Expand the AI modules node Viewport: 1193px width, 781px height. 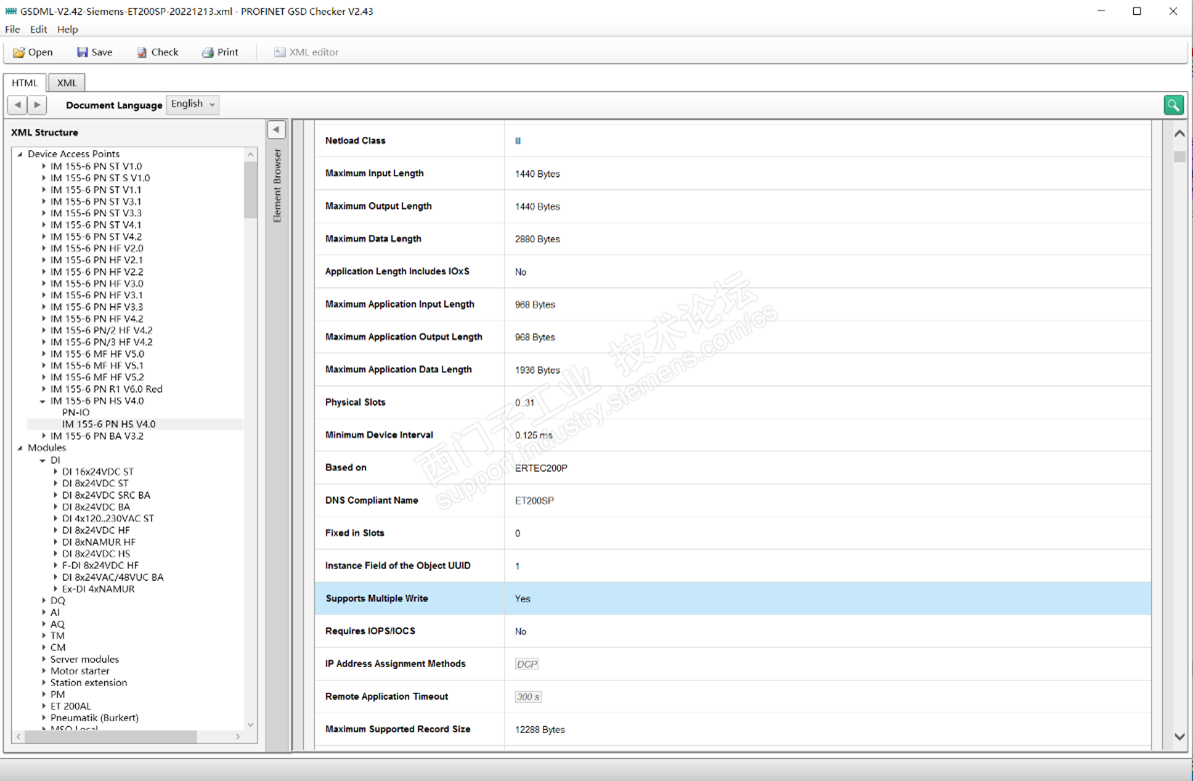43,612
